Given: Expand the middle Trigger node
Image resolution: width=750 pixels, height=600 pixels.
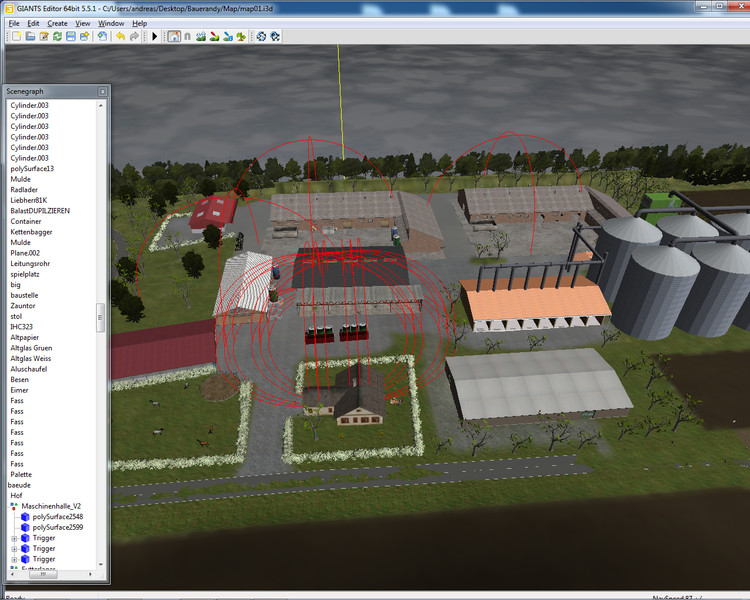Looking at the screenshot, I should coord(14,549).
